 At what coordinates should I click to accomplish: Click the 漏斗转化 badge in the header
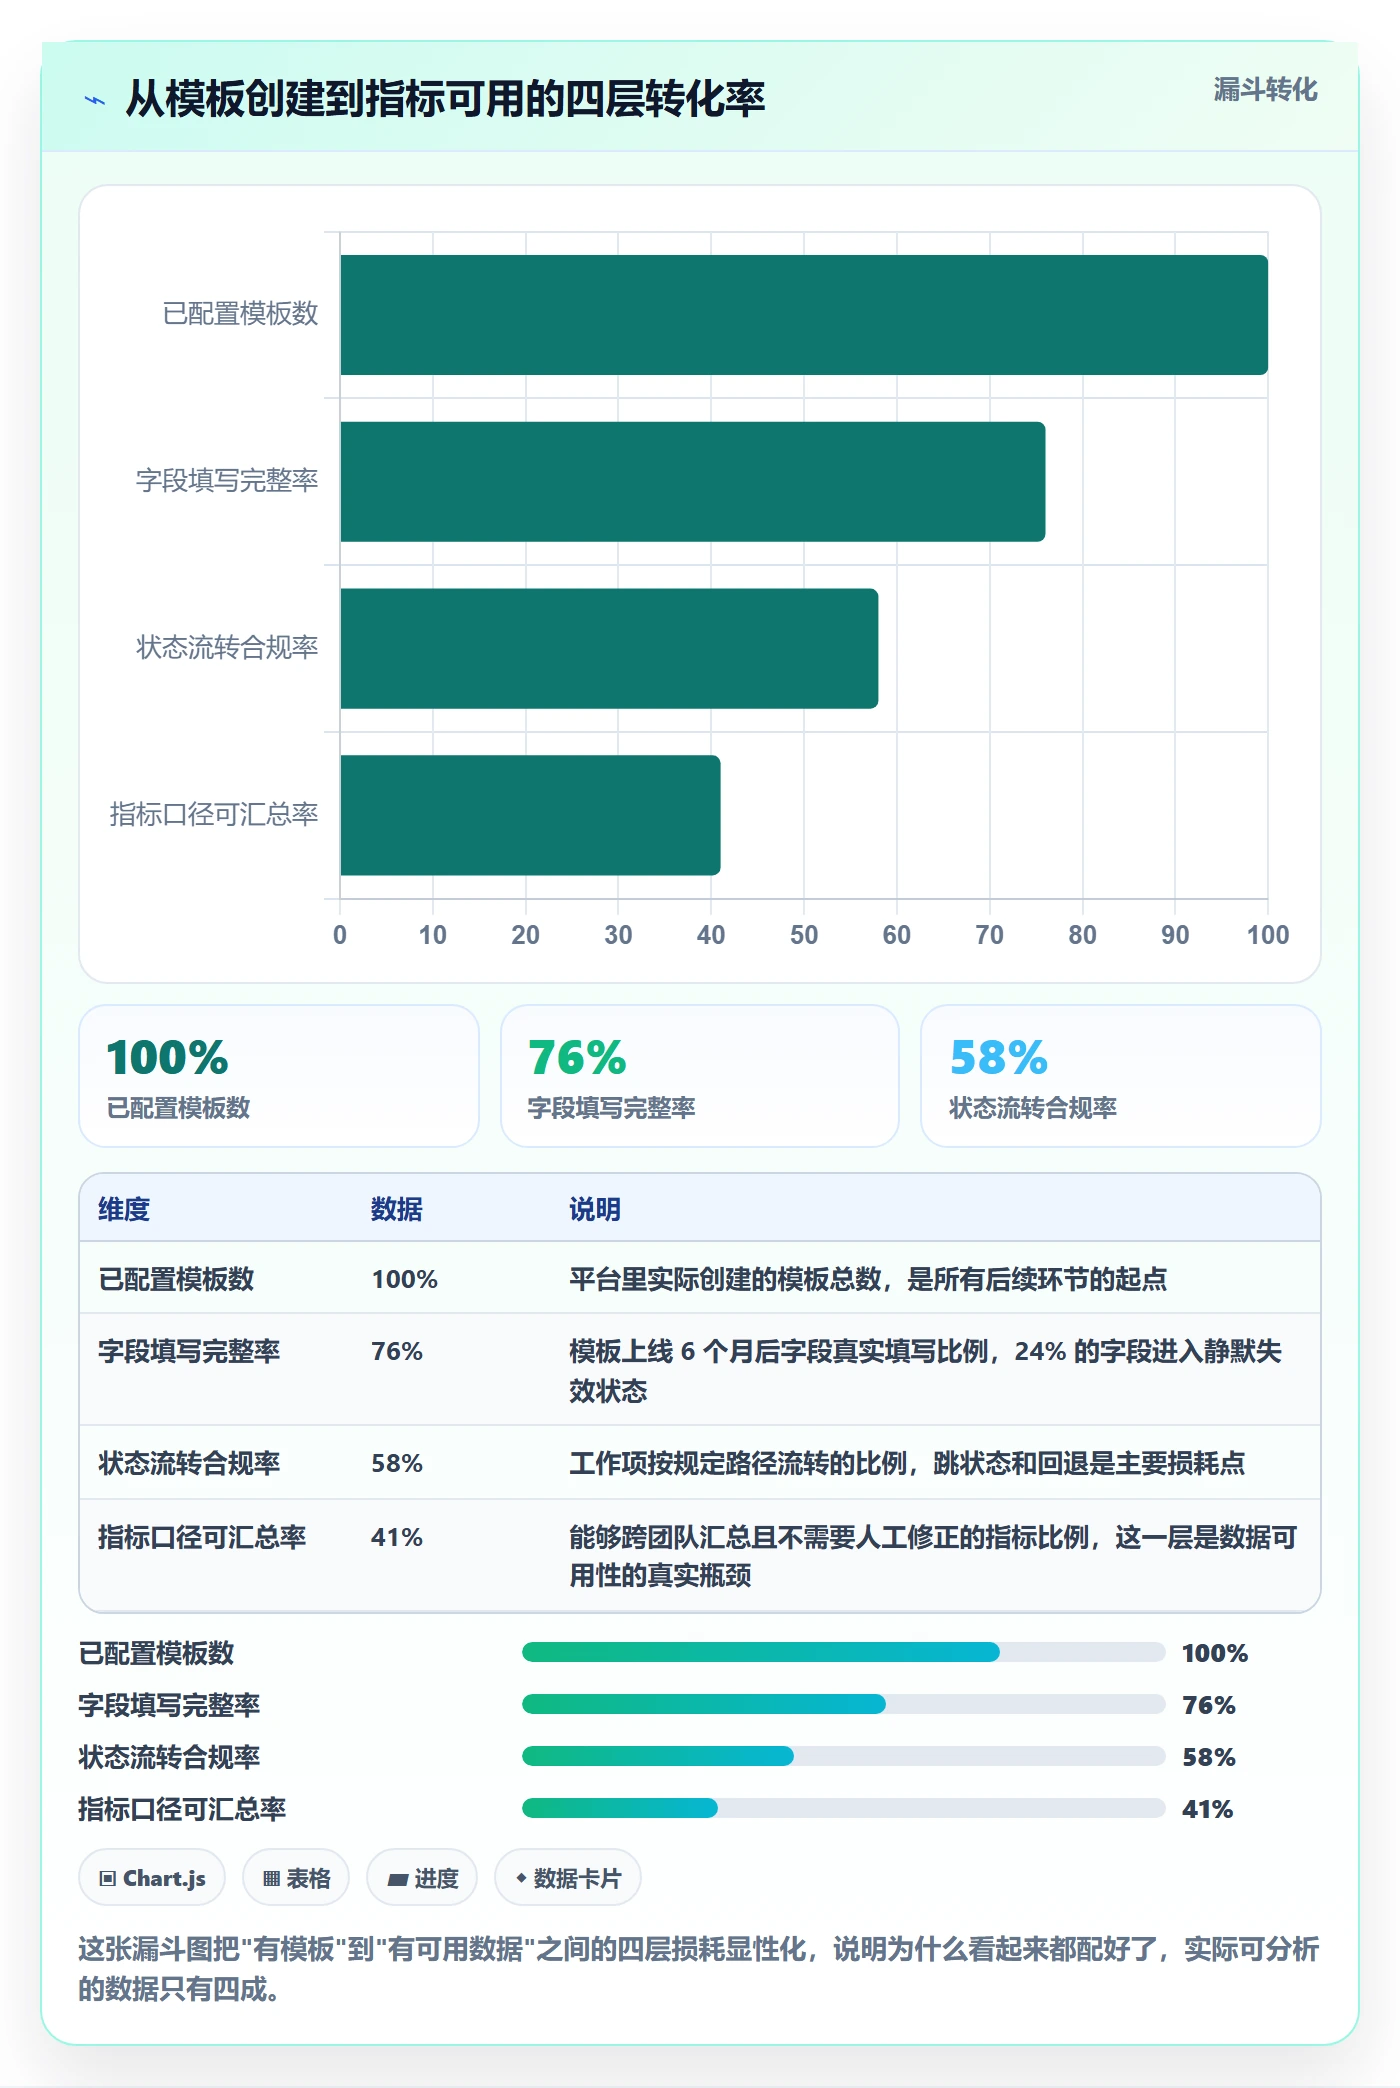click(1265, 90)
